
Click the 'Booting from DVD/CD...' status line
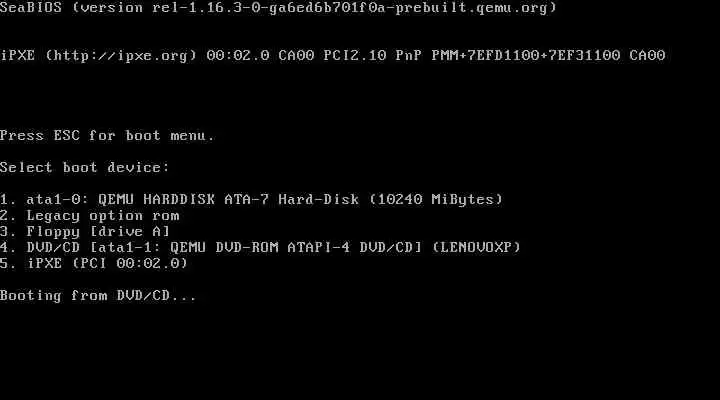pyautogui.click(x=98, y=296)
